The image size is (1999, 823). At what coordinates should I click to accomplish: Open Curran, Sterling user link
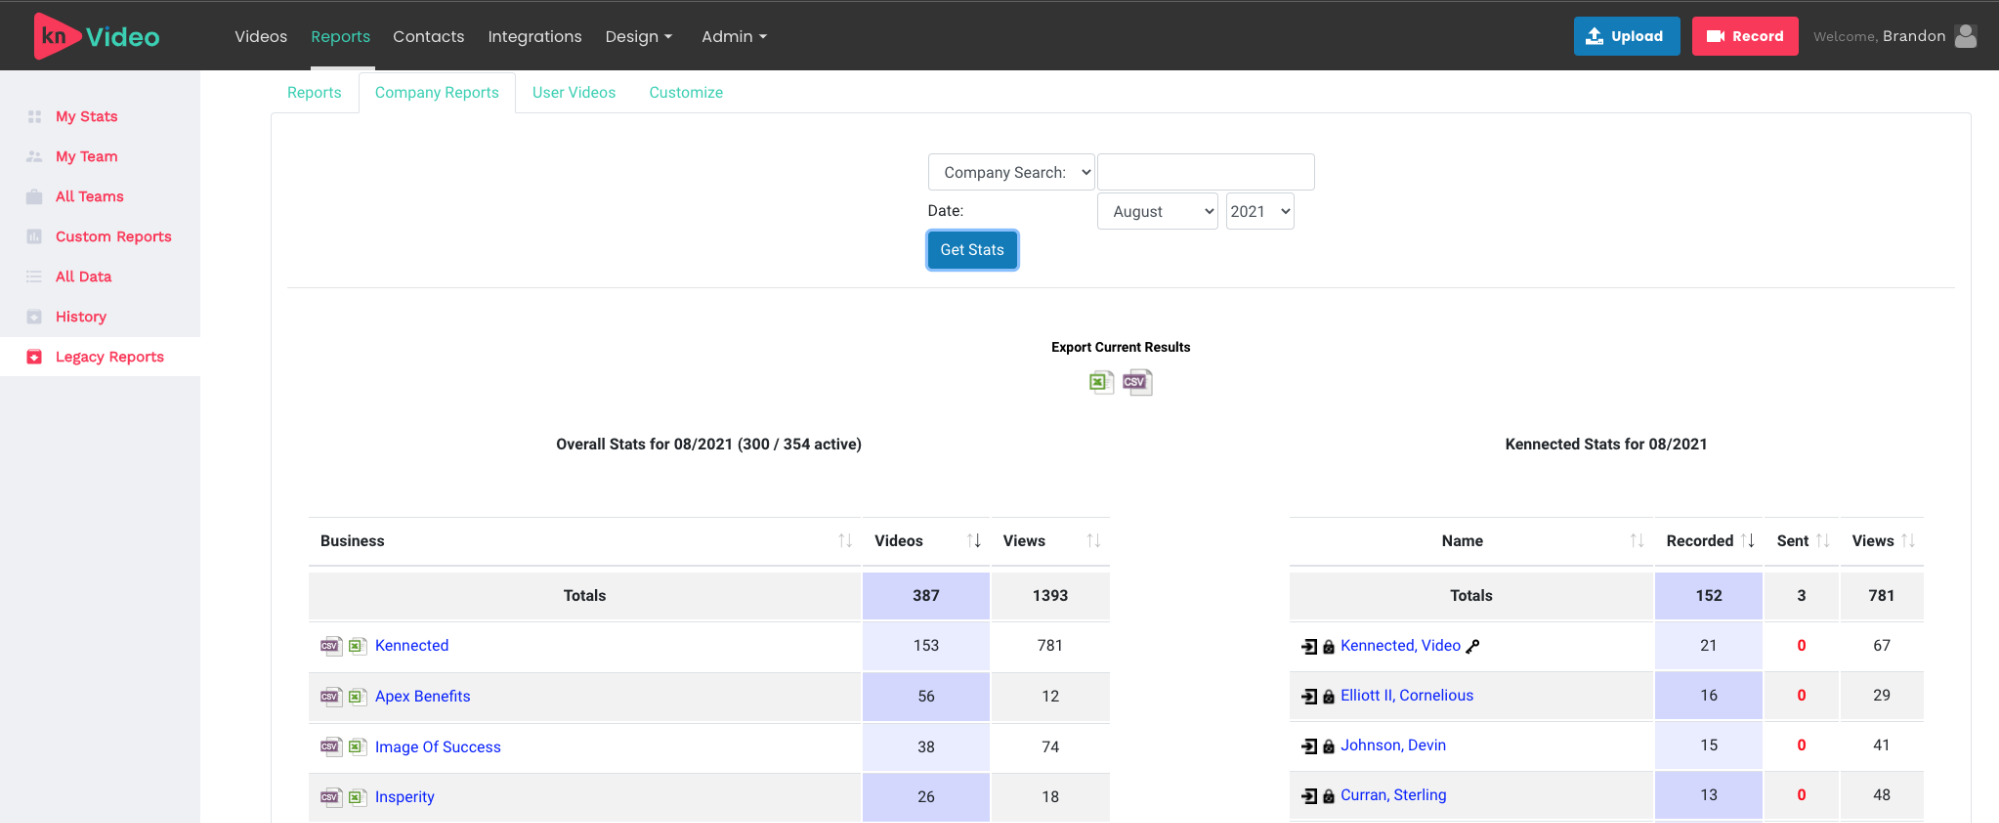[x=1393, y=795]
